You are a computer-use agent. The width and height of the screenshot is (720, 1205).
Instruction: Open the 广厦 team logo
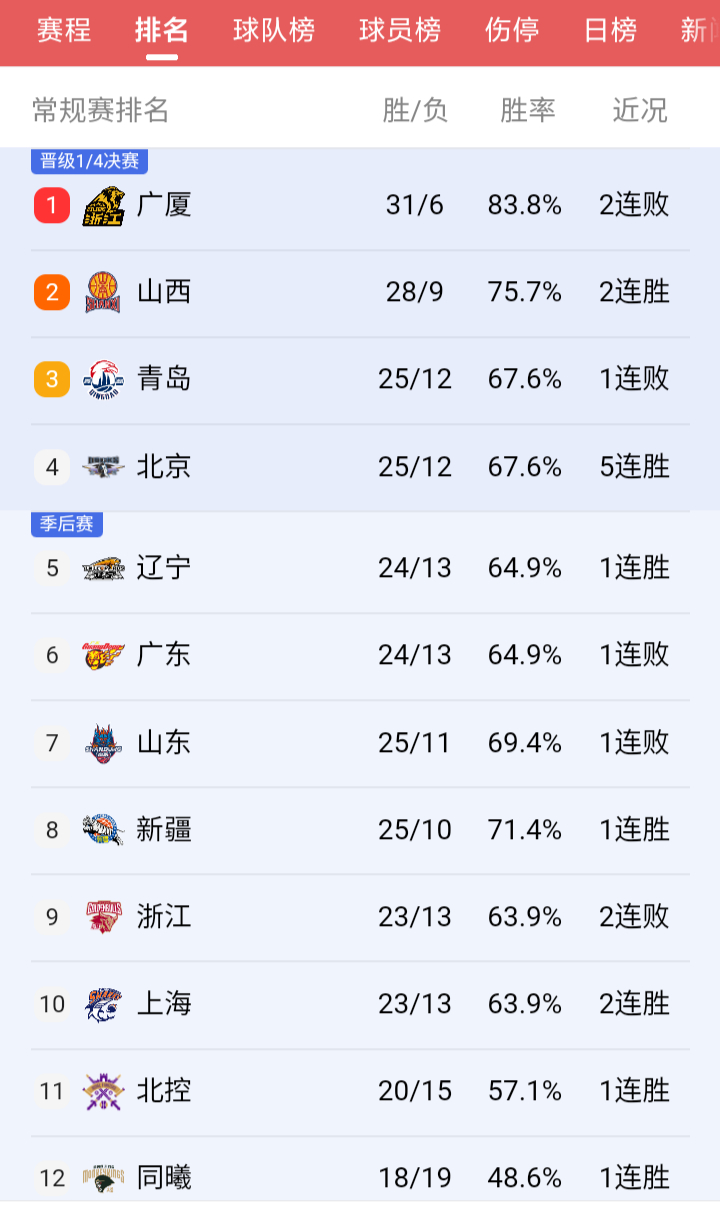point(104,206)
